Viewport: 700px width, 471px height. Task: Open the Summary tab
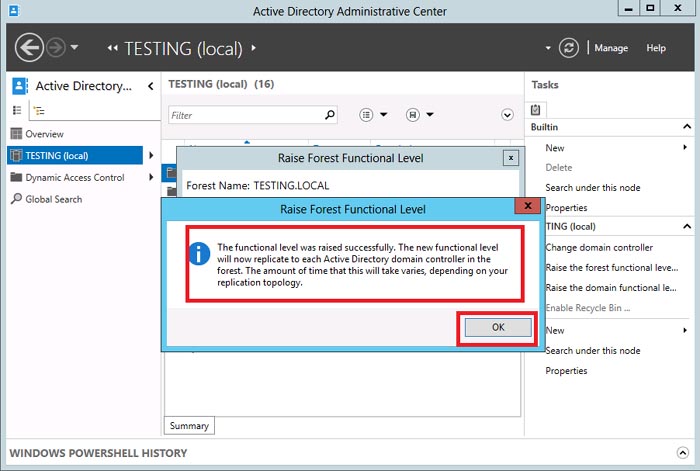[x=189, y=425]
